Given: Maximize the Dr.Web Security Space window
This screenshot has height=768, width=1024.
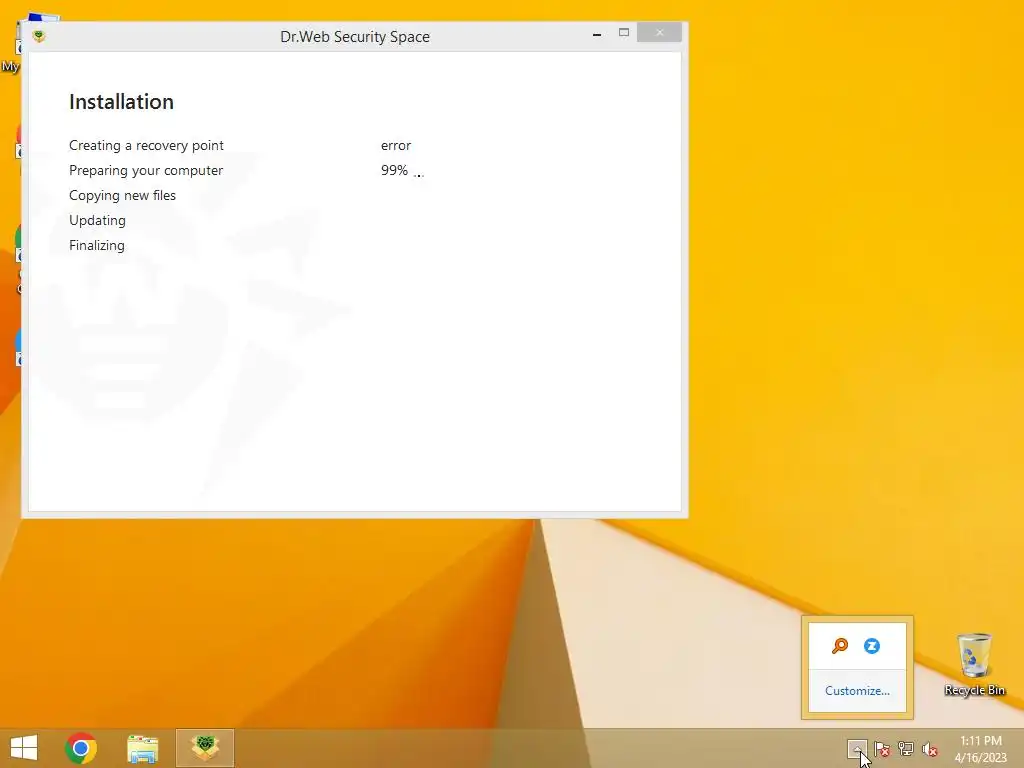Looking at the screenshot, I should point(624,33).
